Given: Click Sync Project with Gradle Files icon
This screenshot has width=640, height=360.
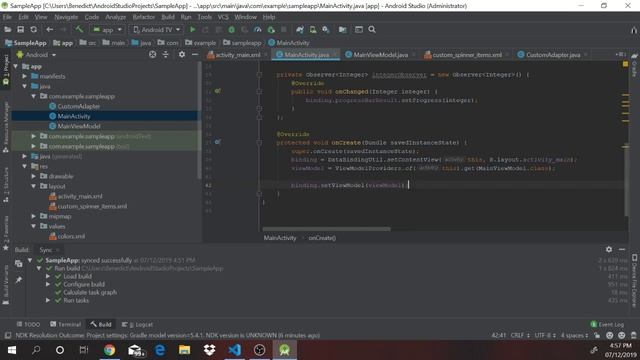Looking at the screenshot, I should (x=300, y=29).
